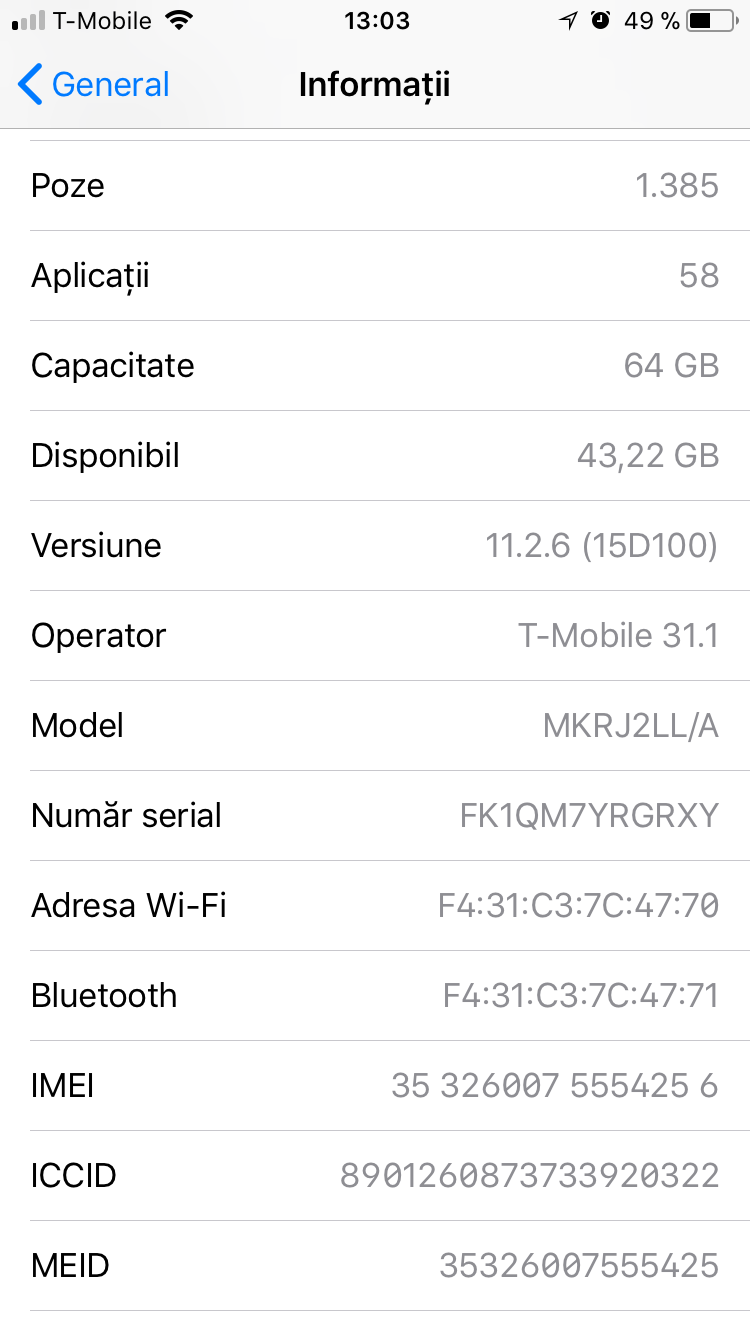Tap the blue back chevron icon
Image resolution: width=750 pixels, height=1334 pixels.
(x=30, y=85)
